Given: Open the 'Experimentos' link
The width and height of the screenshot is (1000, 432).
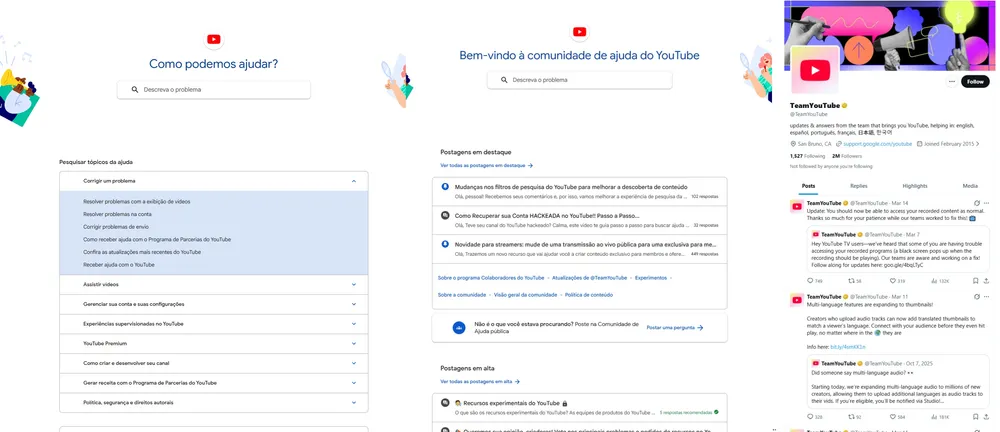Looking at the screenshot, I should click(x=651, y=278).
